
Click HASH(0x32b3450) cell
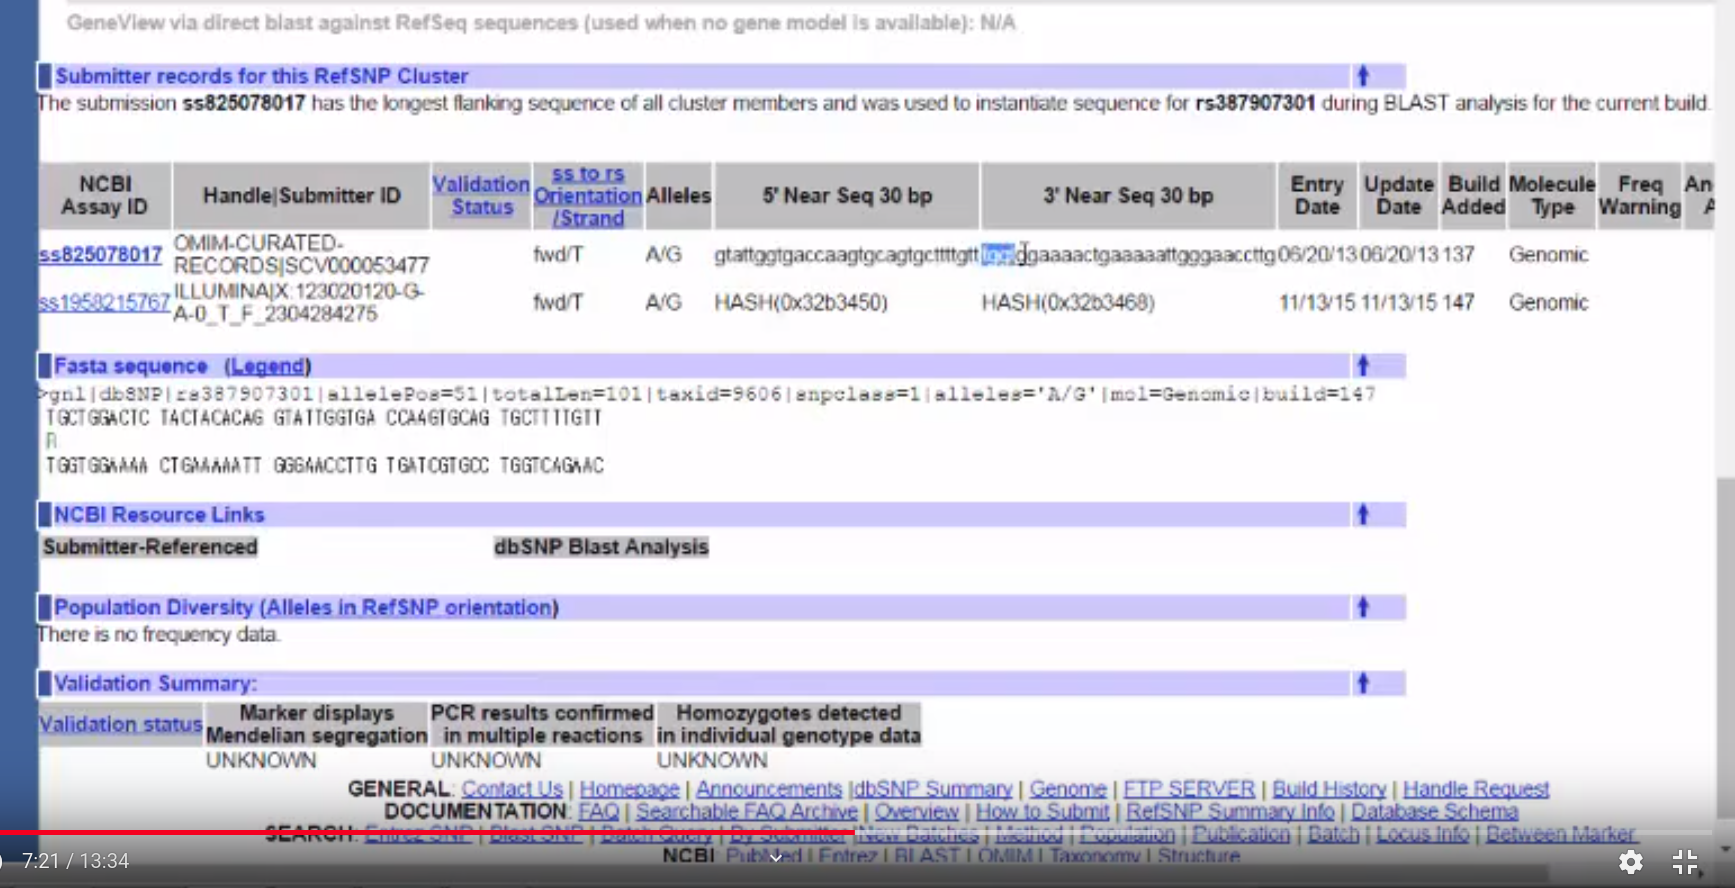coord(801,302)
